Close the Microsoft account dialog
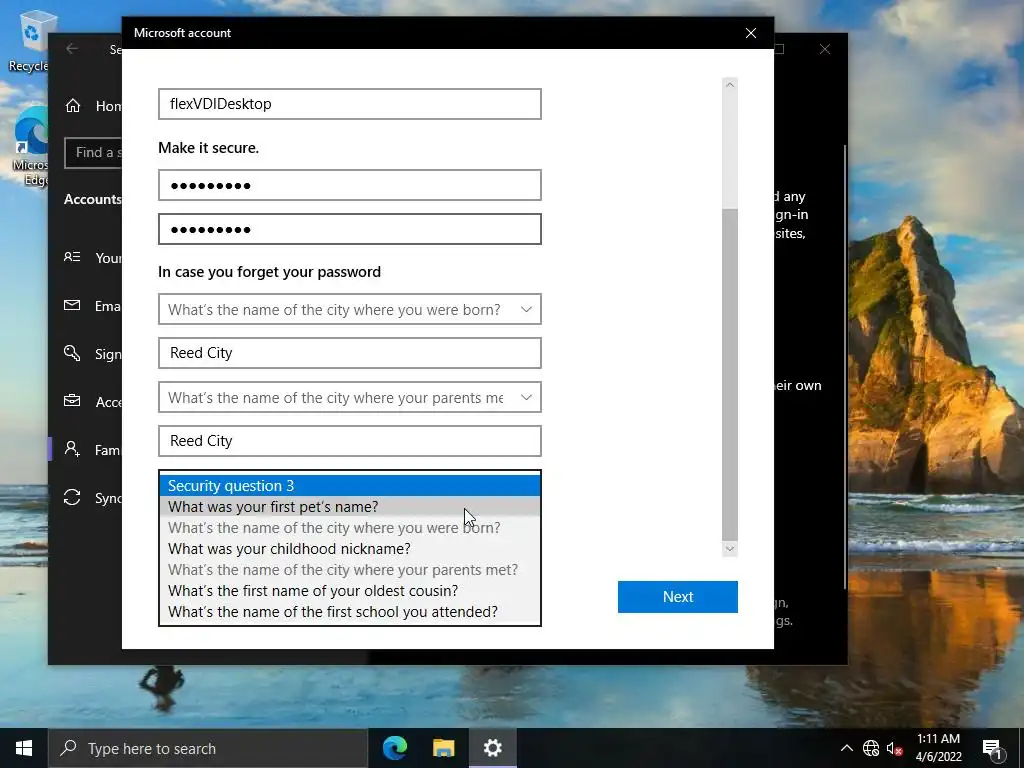This screenshot has width=1024, height=768. (x=751, y=33)
